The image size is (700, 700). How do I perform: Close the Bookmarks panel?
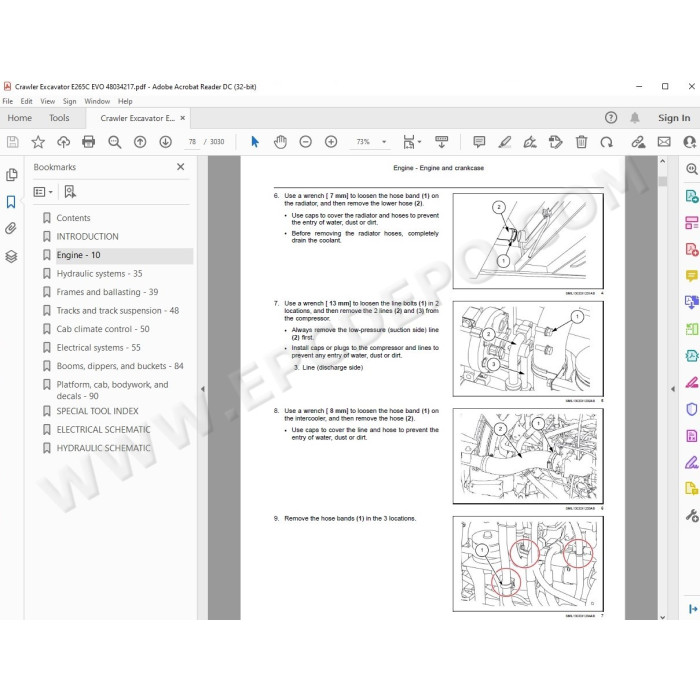click(180, 167)
